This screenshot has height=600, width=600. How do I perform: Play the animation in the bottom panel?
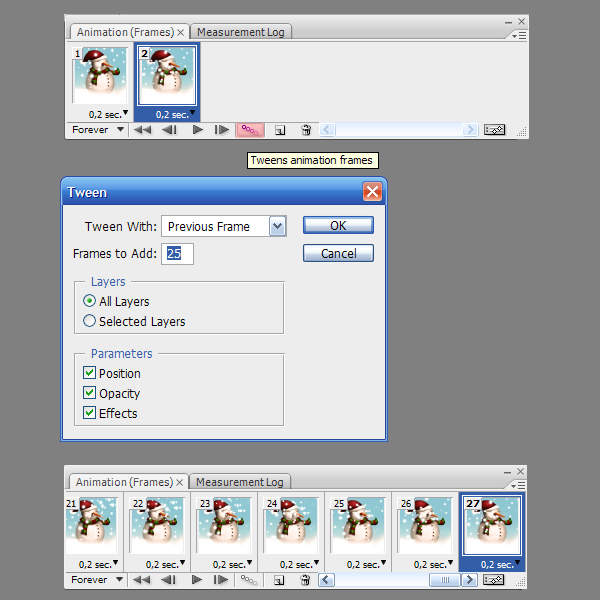point(197,580)
